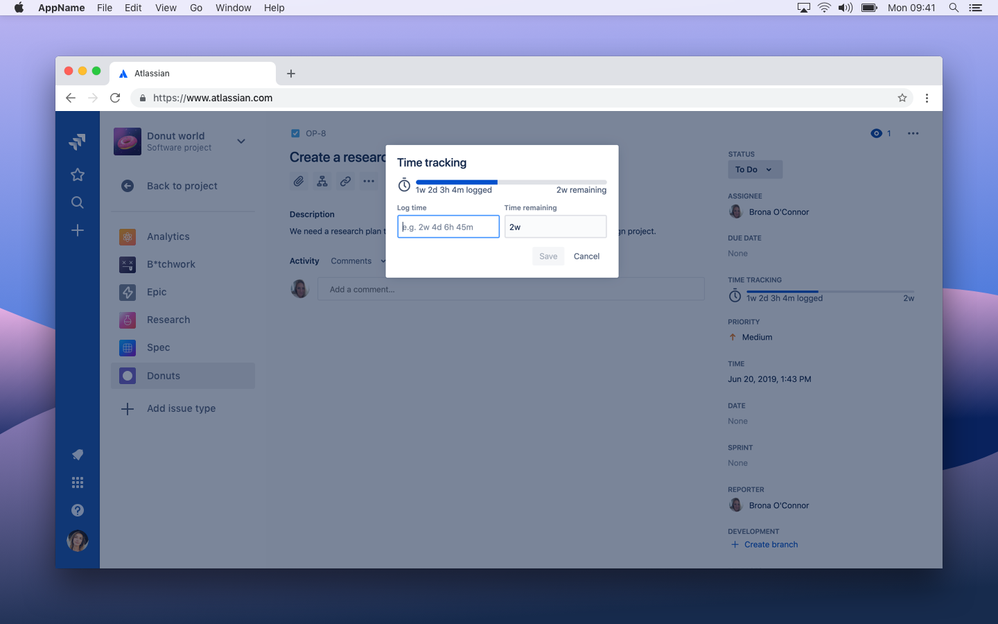Toggle the watch eye icon
This screenshot has width=998, height=624.
click(x=876, y=133)
